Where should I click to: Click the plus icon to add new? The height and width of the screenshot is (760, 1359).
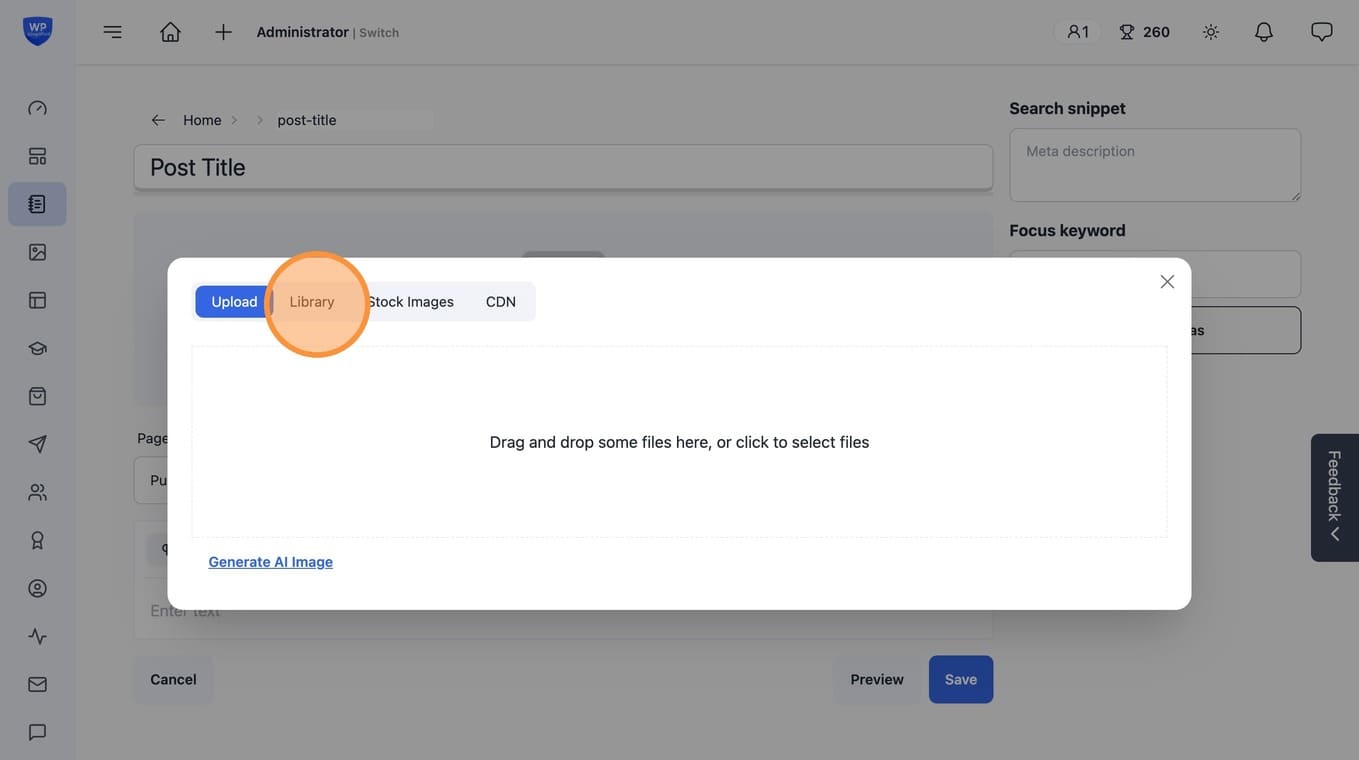tap(224, 32)
